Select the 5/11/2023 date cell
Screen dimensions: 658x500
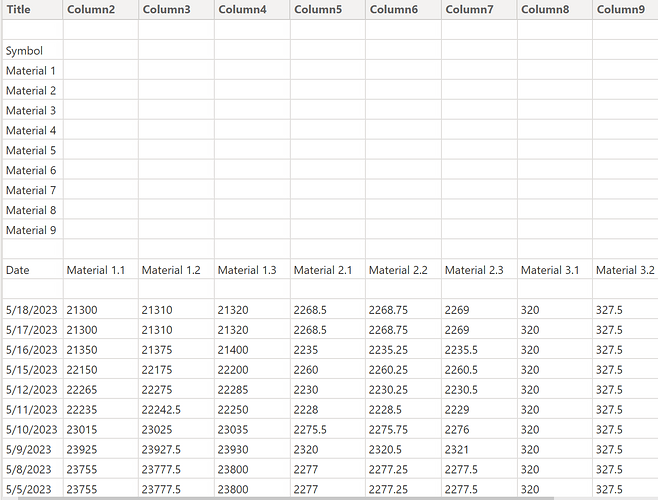33,410
